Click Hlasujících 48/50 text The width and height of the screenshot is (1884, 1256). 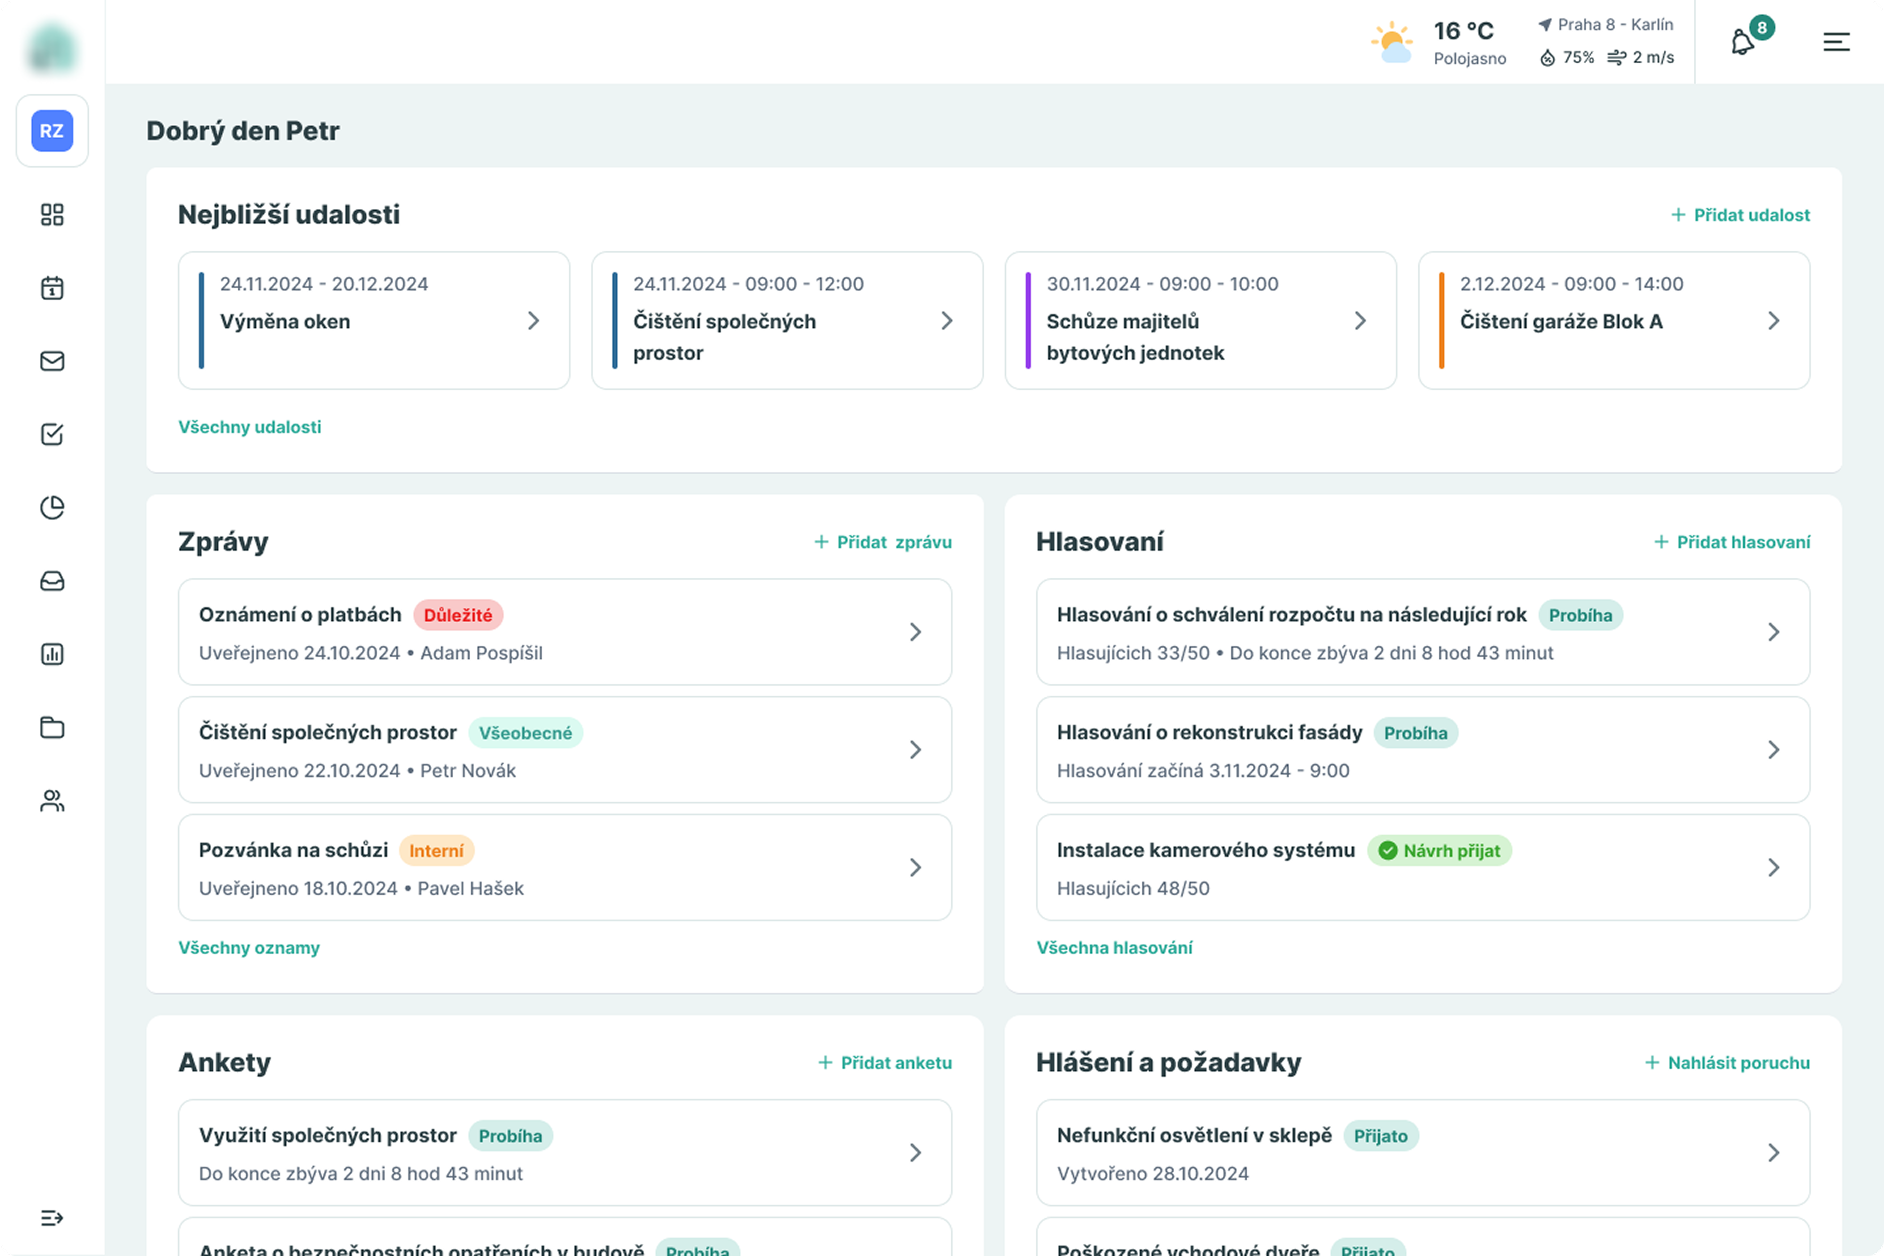(1133, 888)
